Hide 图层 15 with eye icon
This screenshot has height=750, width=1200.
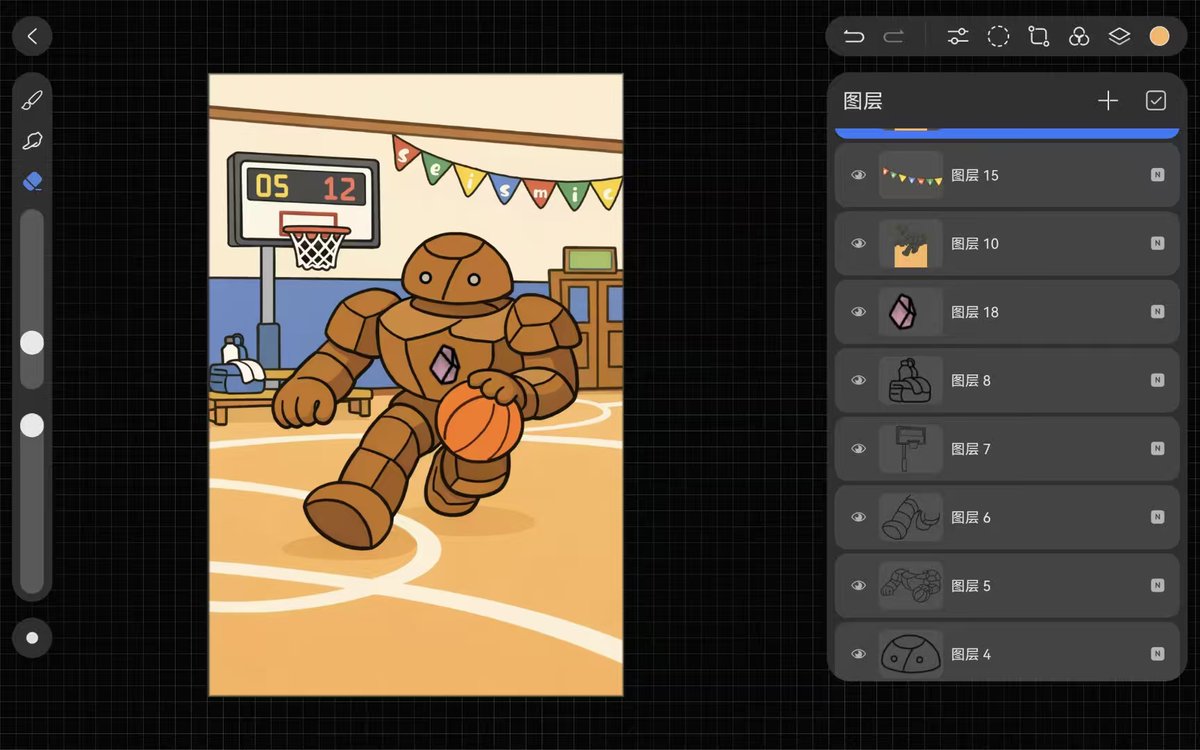[858, 175]
